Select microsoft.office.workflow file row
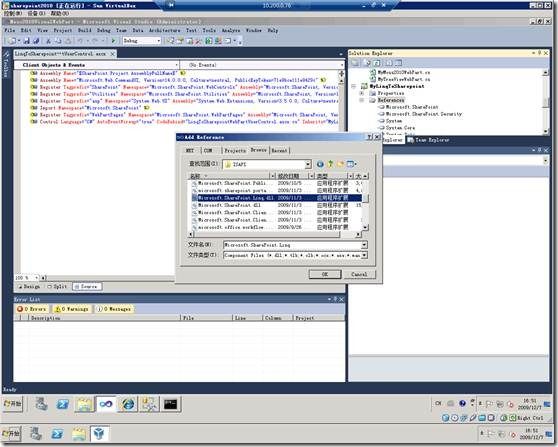558x447 pixels. point(277,227)
